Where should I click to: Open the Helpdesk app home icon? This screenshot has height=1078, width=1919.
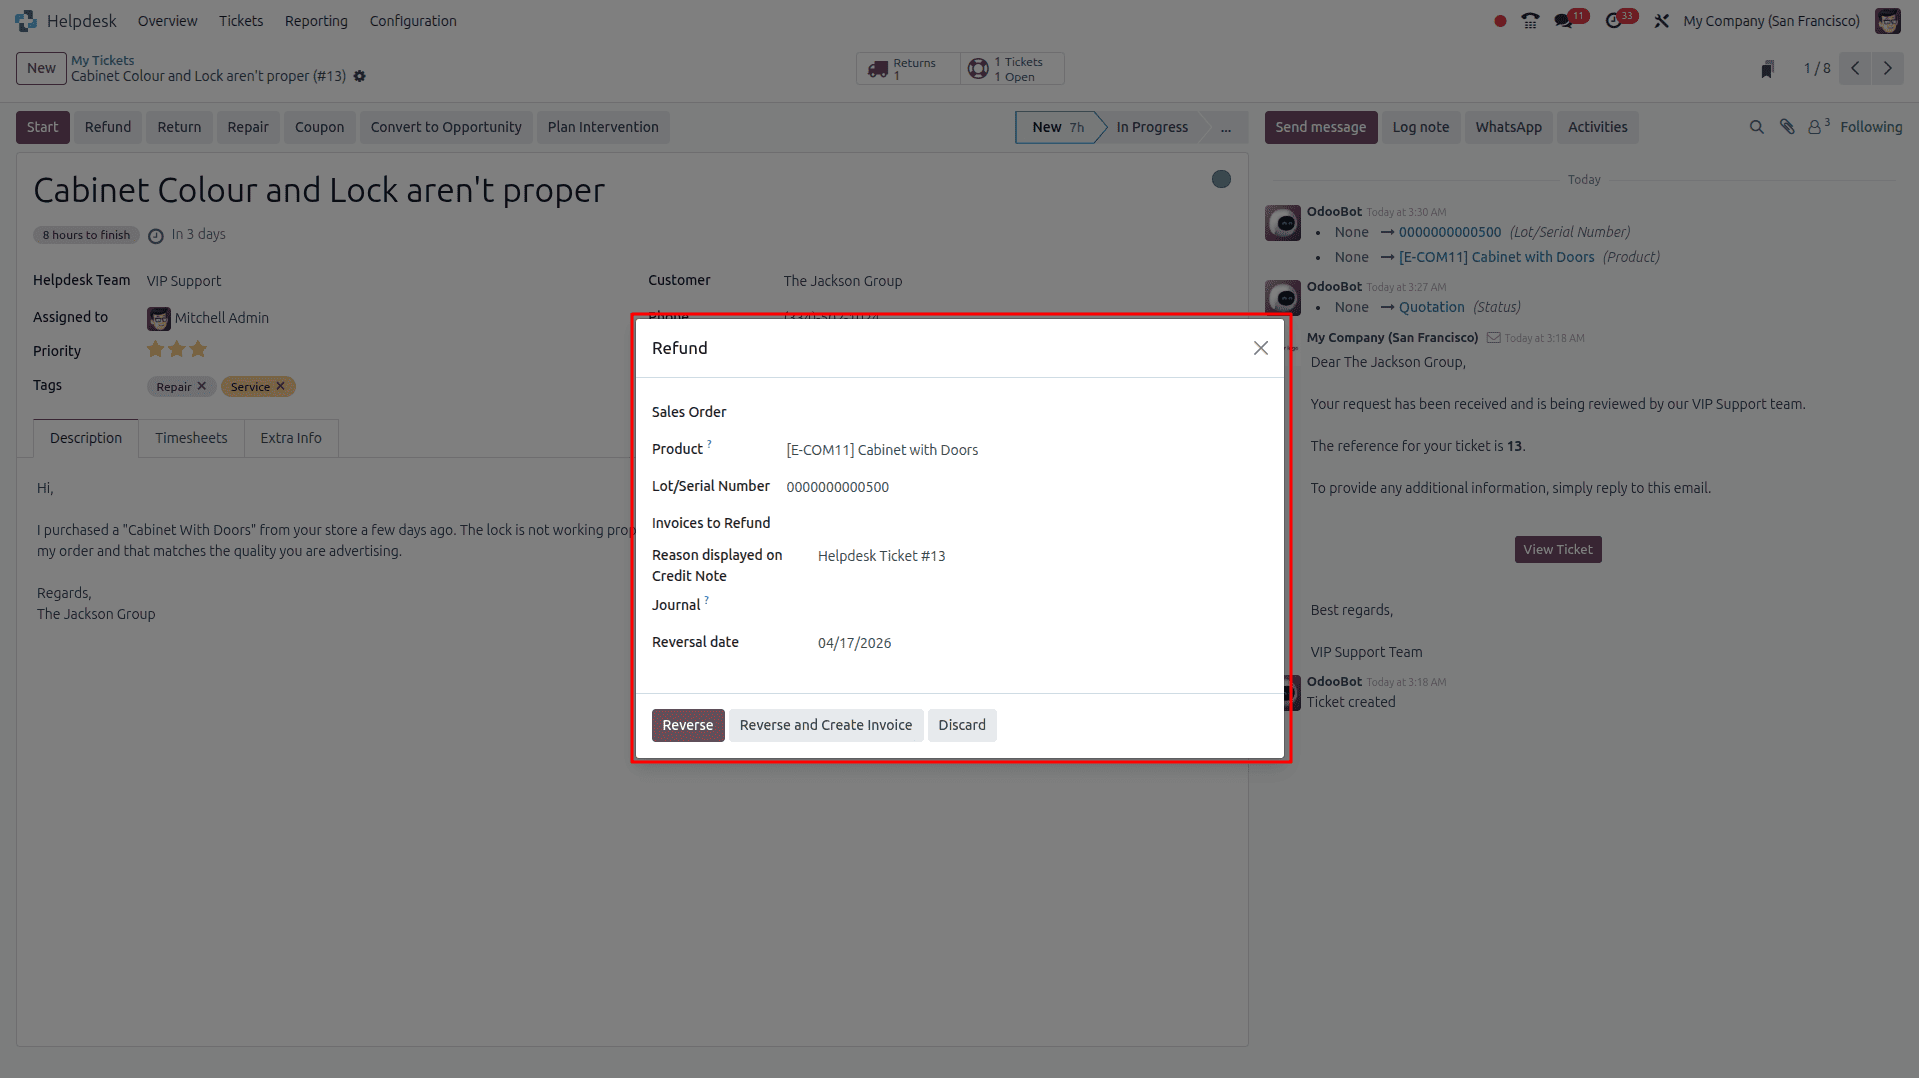(x=26, y=21)
